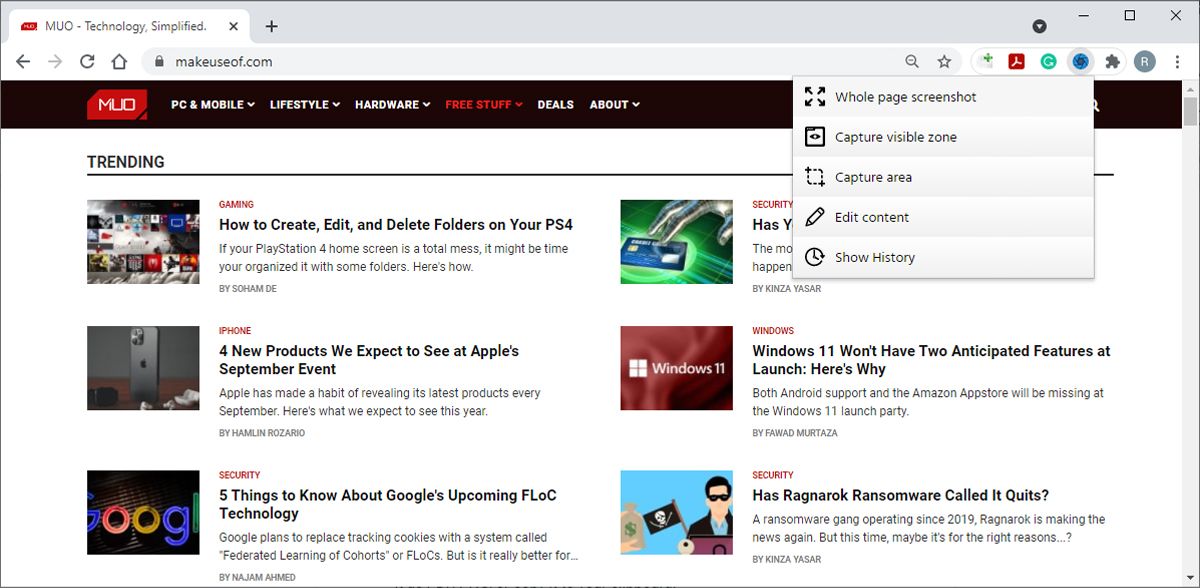Close the MUO tab
The width and height of the screenshot is (1200, 588).
[x=233, y=26]
